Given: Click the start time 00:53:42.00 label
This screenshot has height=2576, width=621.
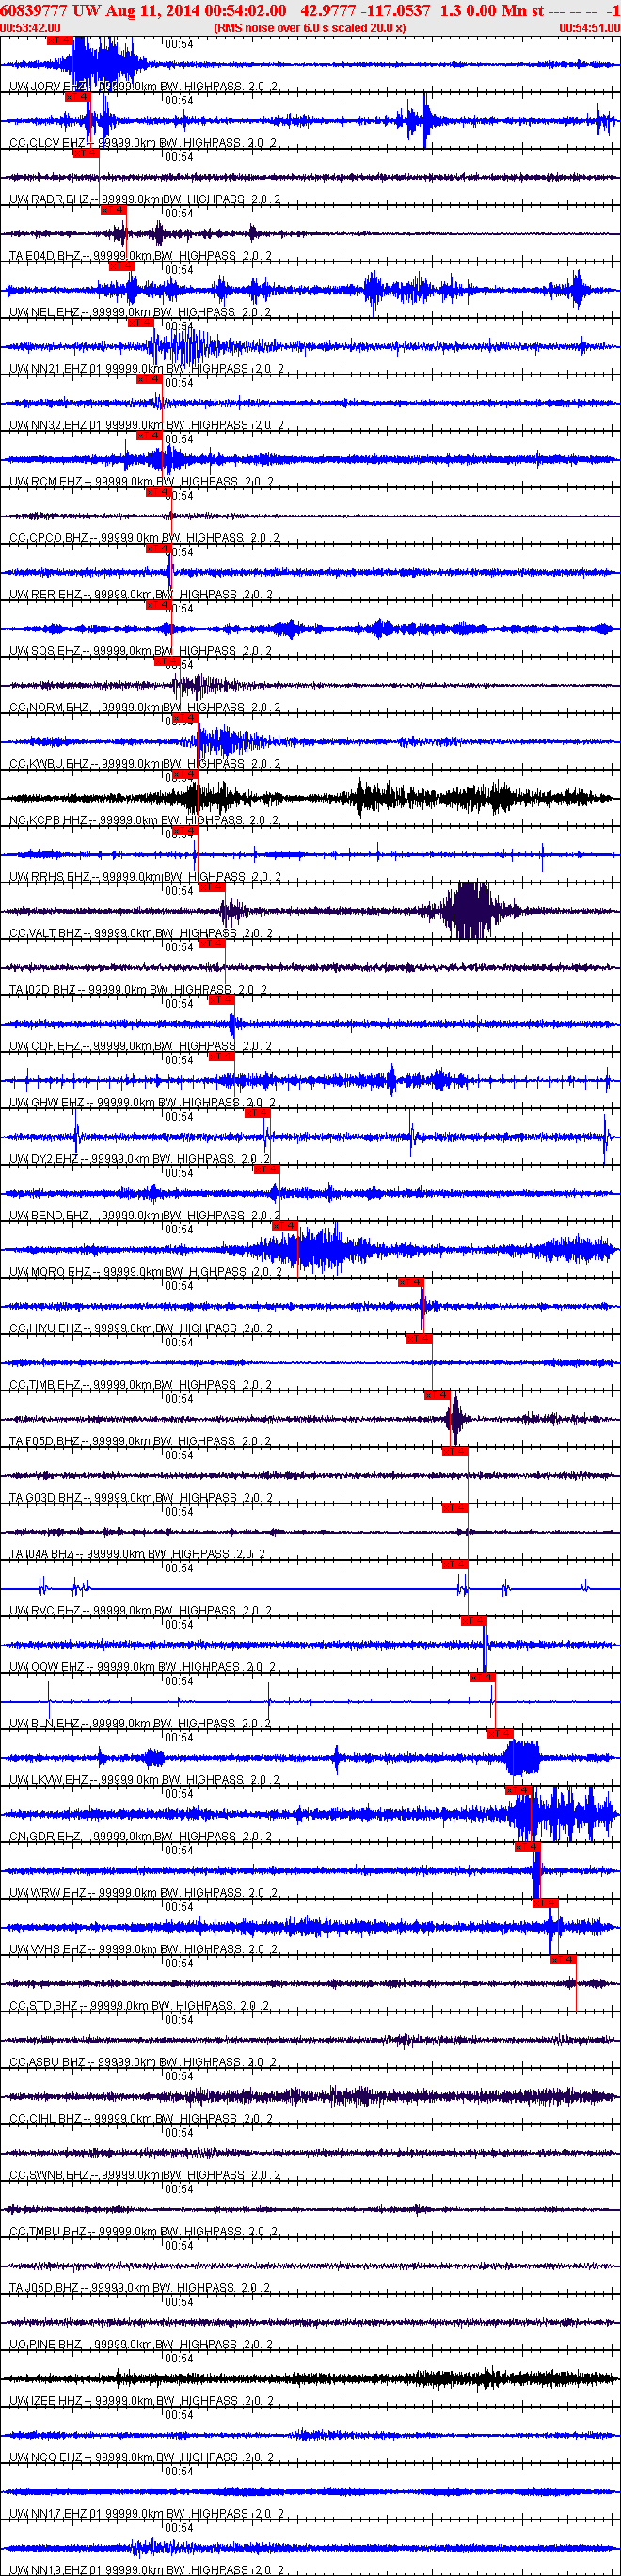Looking at the screenshot, I should click(x=30, y=28).
